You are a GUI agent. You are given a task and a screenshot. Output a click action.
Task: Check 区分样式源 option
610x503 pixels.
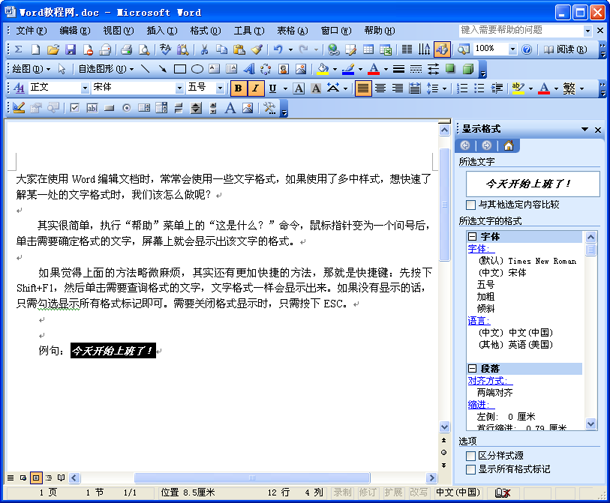(x=471, y=456)
